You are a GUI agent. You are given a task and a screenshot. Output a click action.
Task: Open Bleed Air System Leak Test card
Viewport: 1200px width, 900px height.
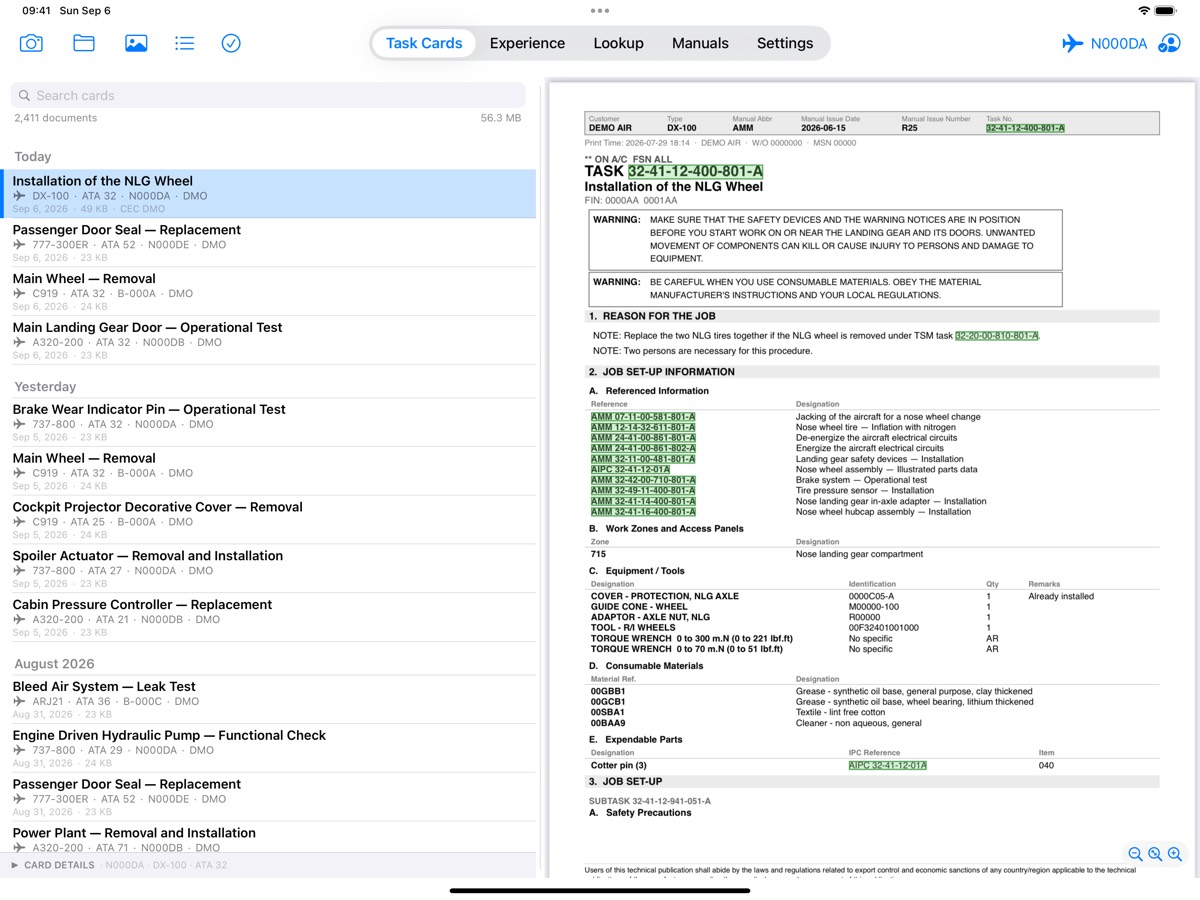point(268,700)
